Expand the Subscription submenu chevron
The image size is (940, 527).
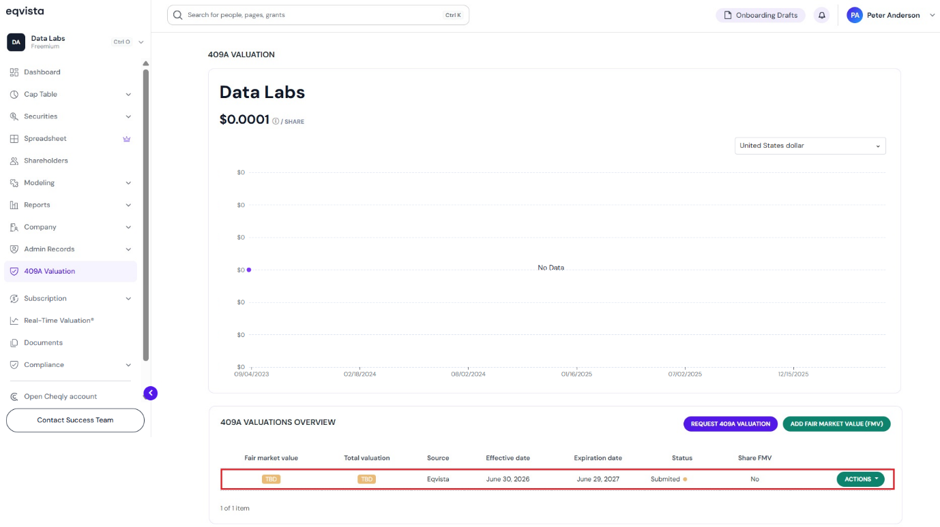tap(128, 299)
